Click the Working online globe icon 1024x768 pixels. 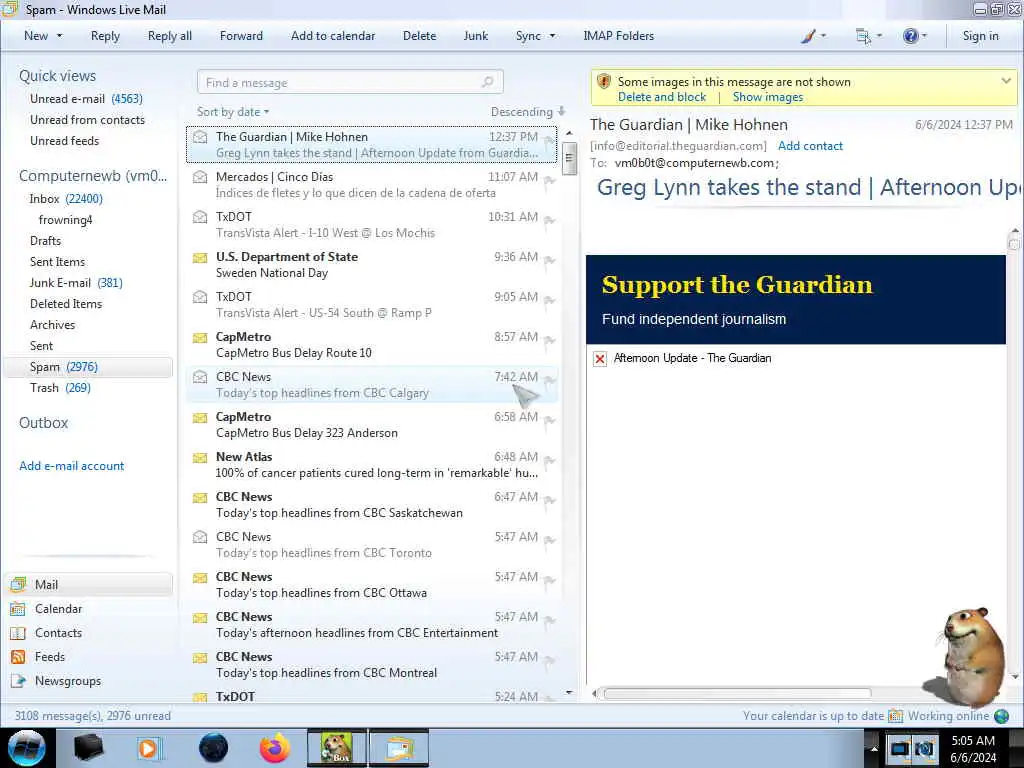pos(1001,716)
